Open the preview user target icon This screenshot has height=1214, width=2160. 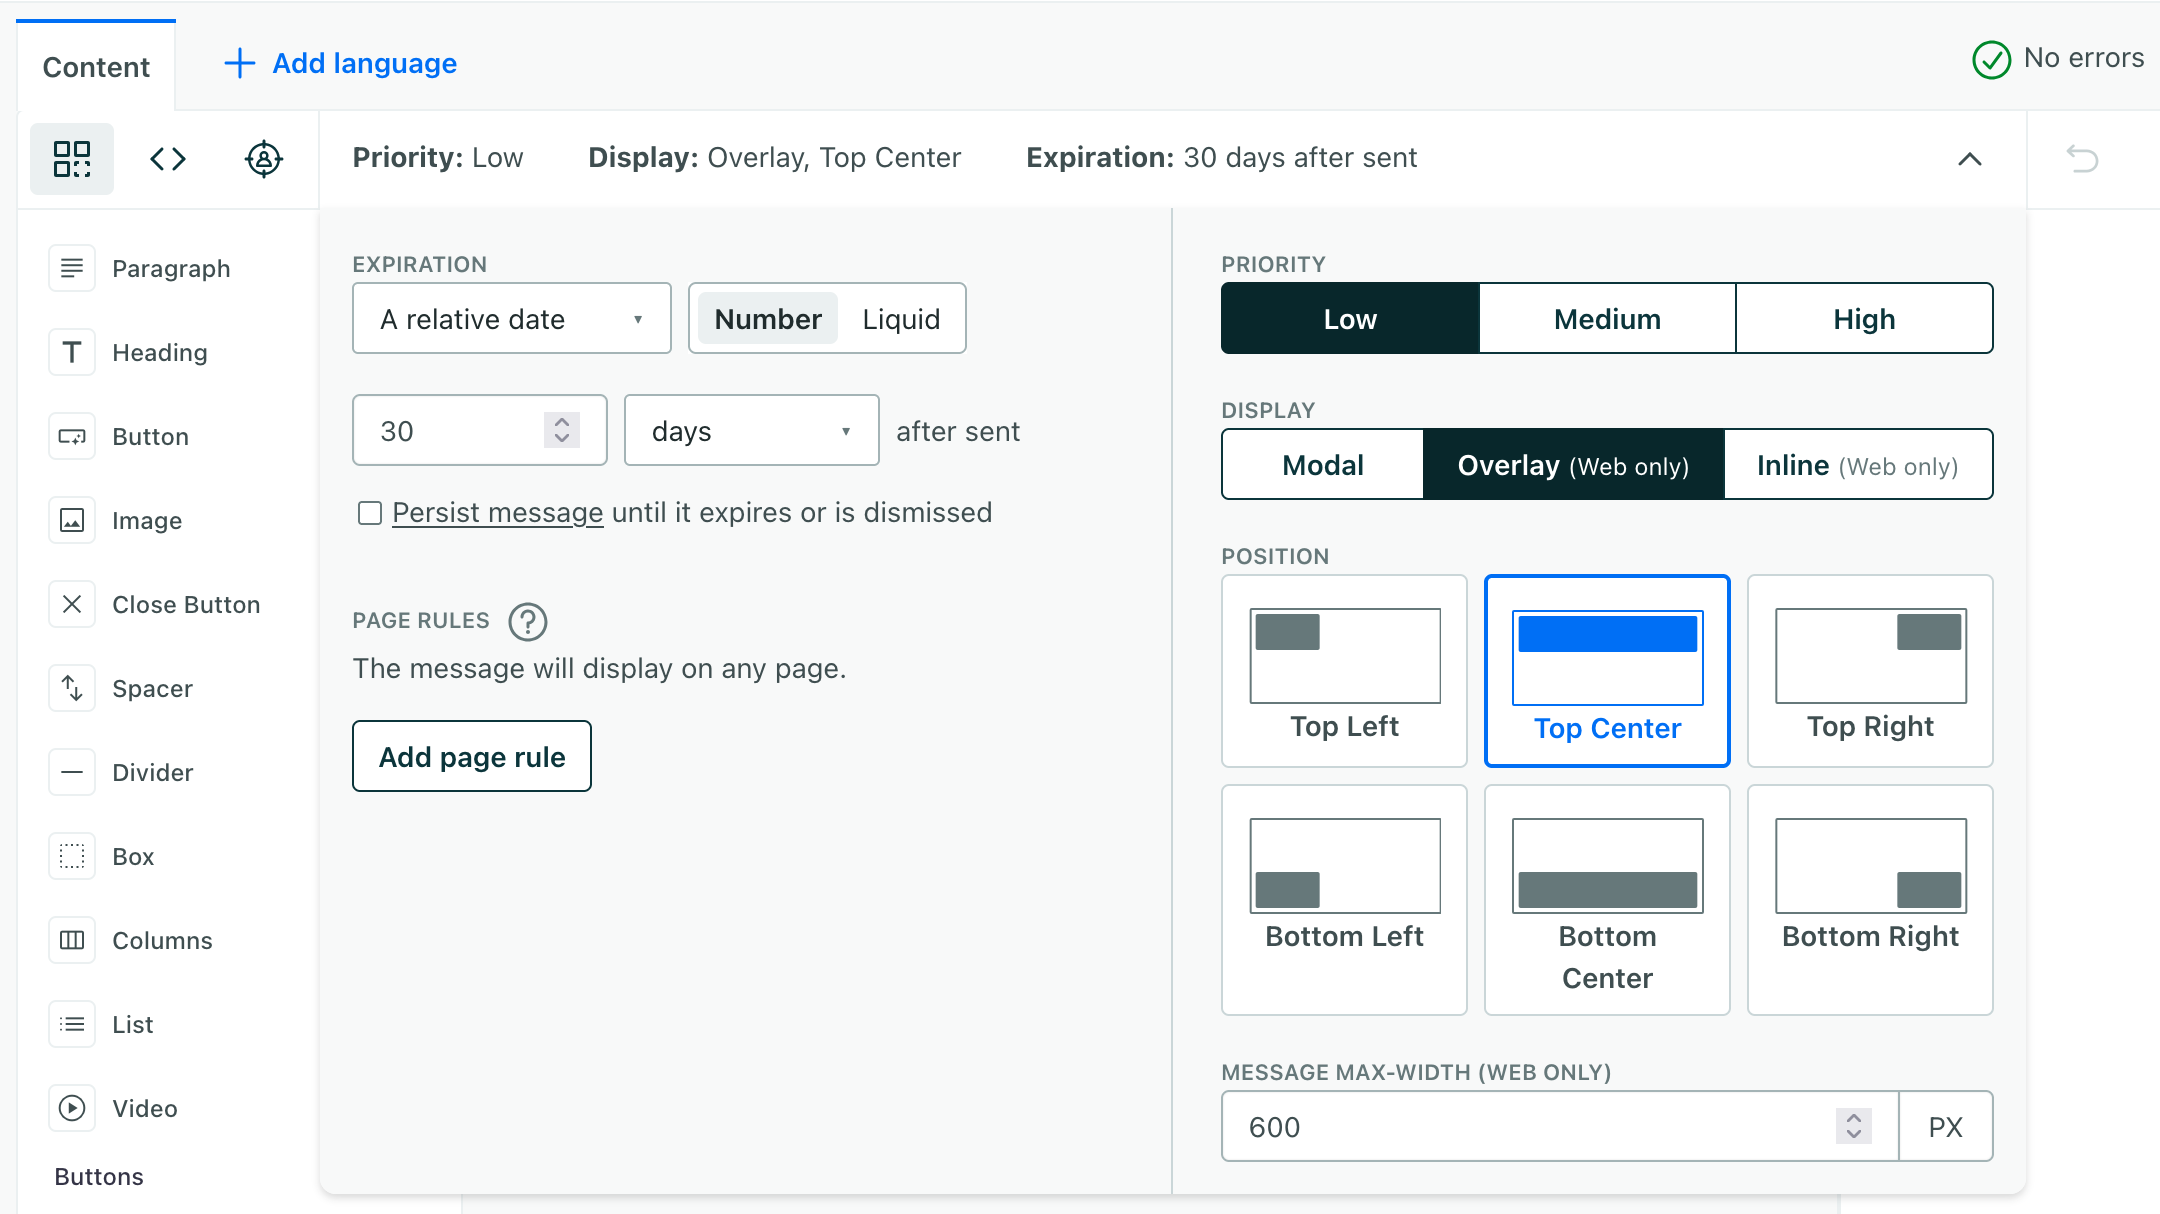tap(264, 159)
